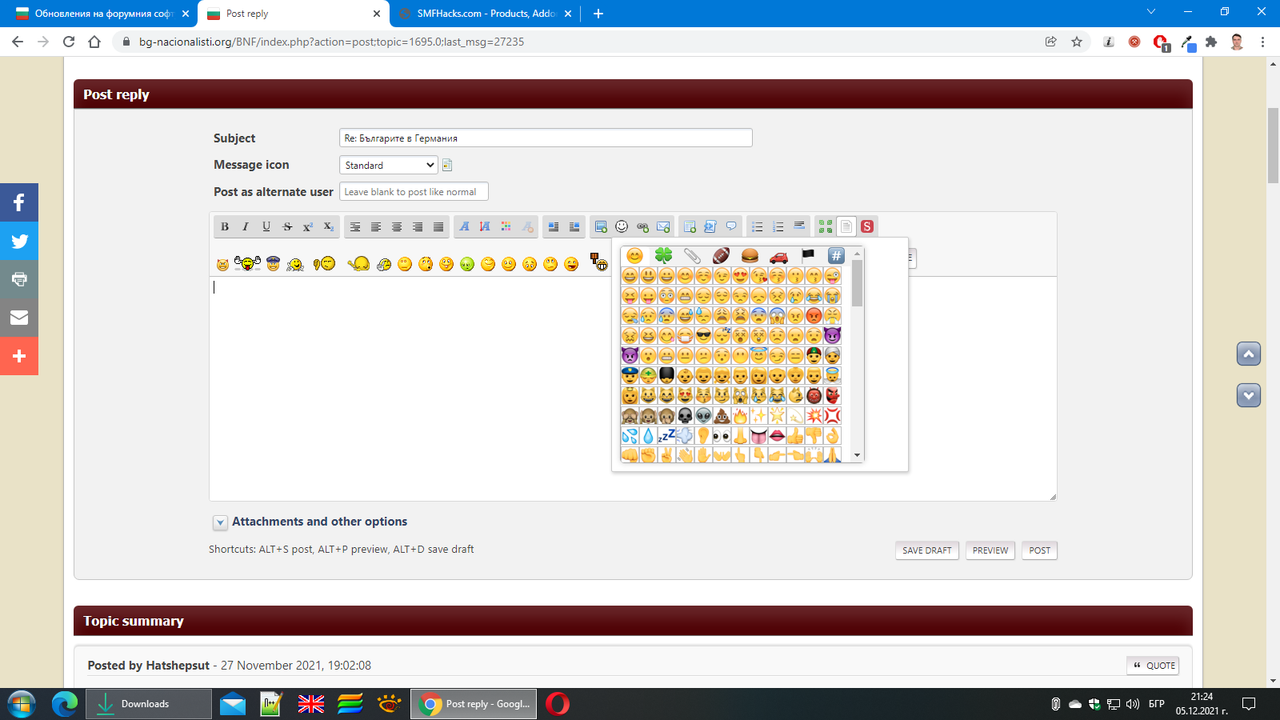The height and width of the screenshot is (720, 1280).
Task: Click the emoji picker scrollbar thumb
Action: [x=857, y=282]
